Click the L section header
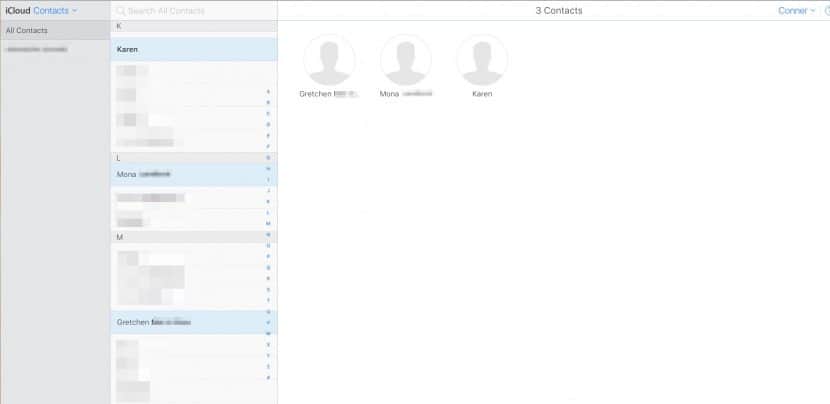This screenshot has height=404, width=830. pos(190,158)
